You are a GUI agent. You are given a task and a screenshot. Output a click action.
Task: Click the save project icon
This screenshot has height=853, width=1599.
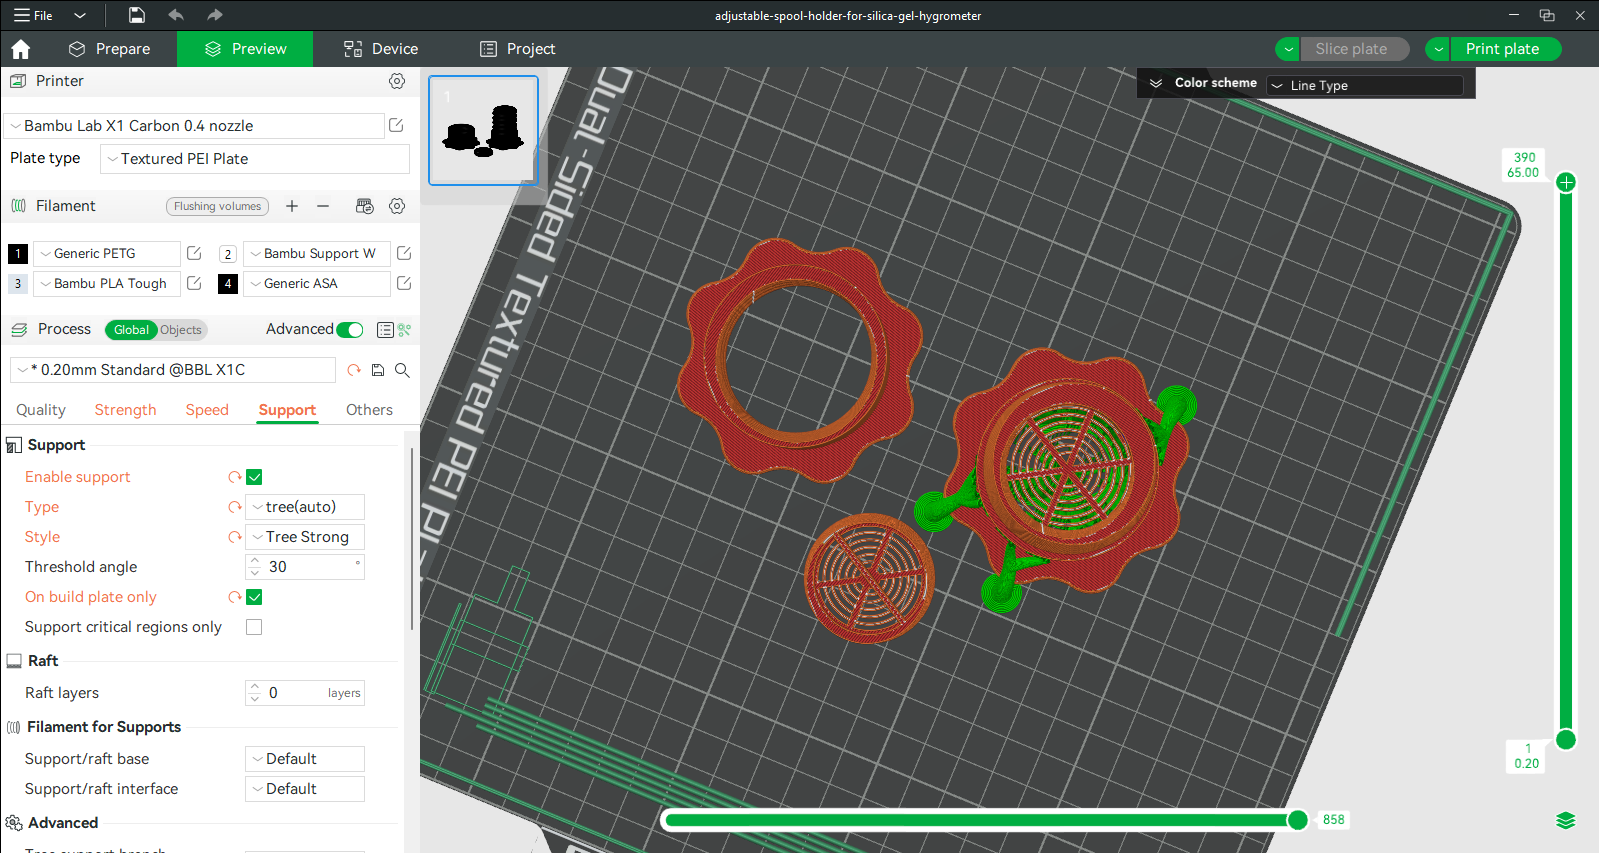click(x=137, y=15)
